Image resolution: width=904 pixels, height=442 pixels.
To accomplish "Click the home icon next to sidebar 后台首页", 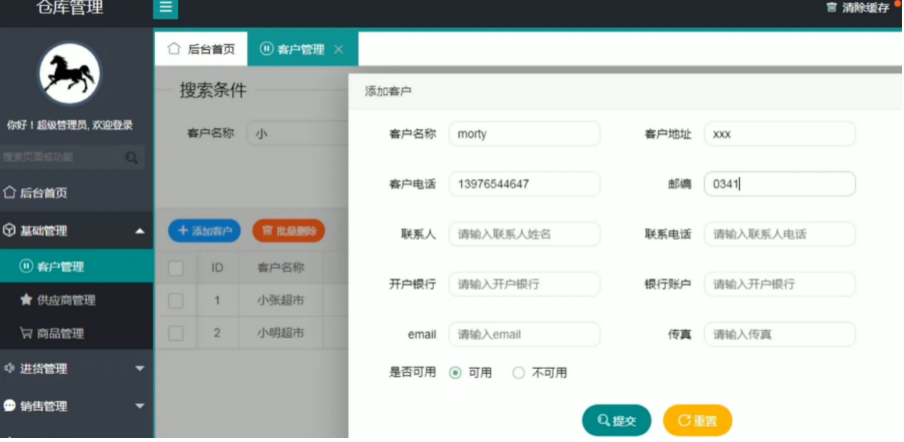I will [x=9, y=192].
